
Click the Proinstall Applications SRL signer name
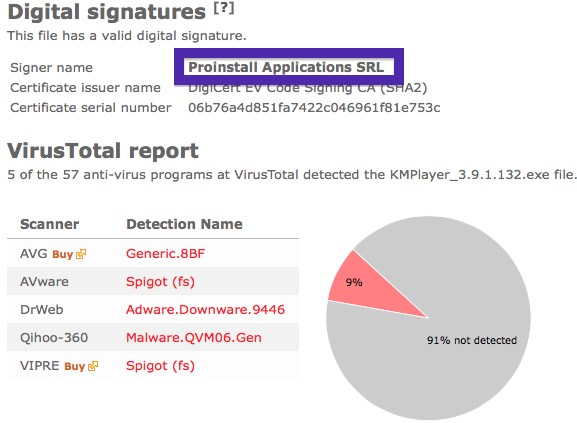(x=286, y=67)
